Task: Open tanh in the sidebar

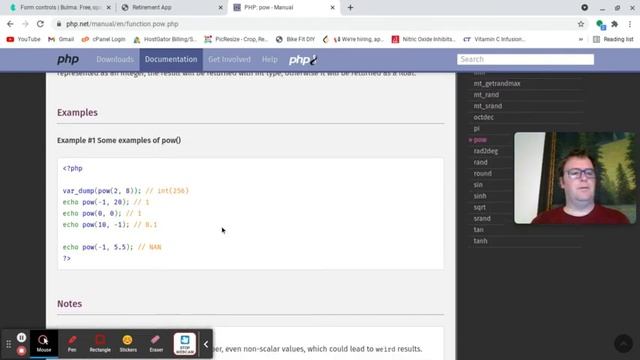Action: click(480, 241)
